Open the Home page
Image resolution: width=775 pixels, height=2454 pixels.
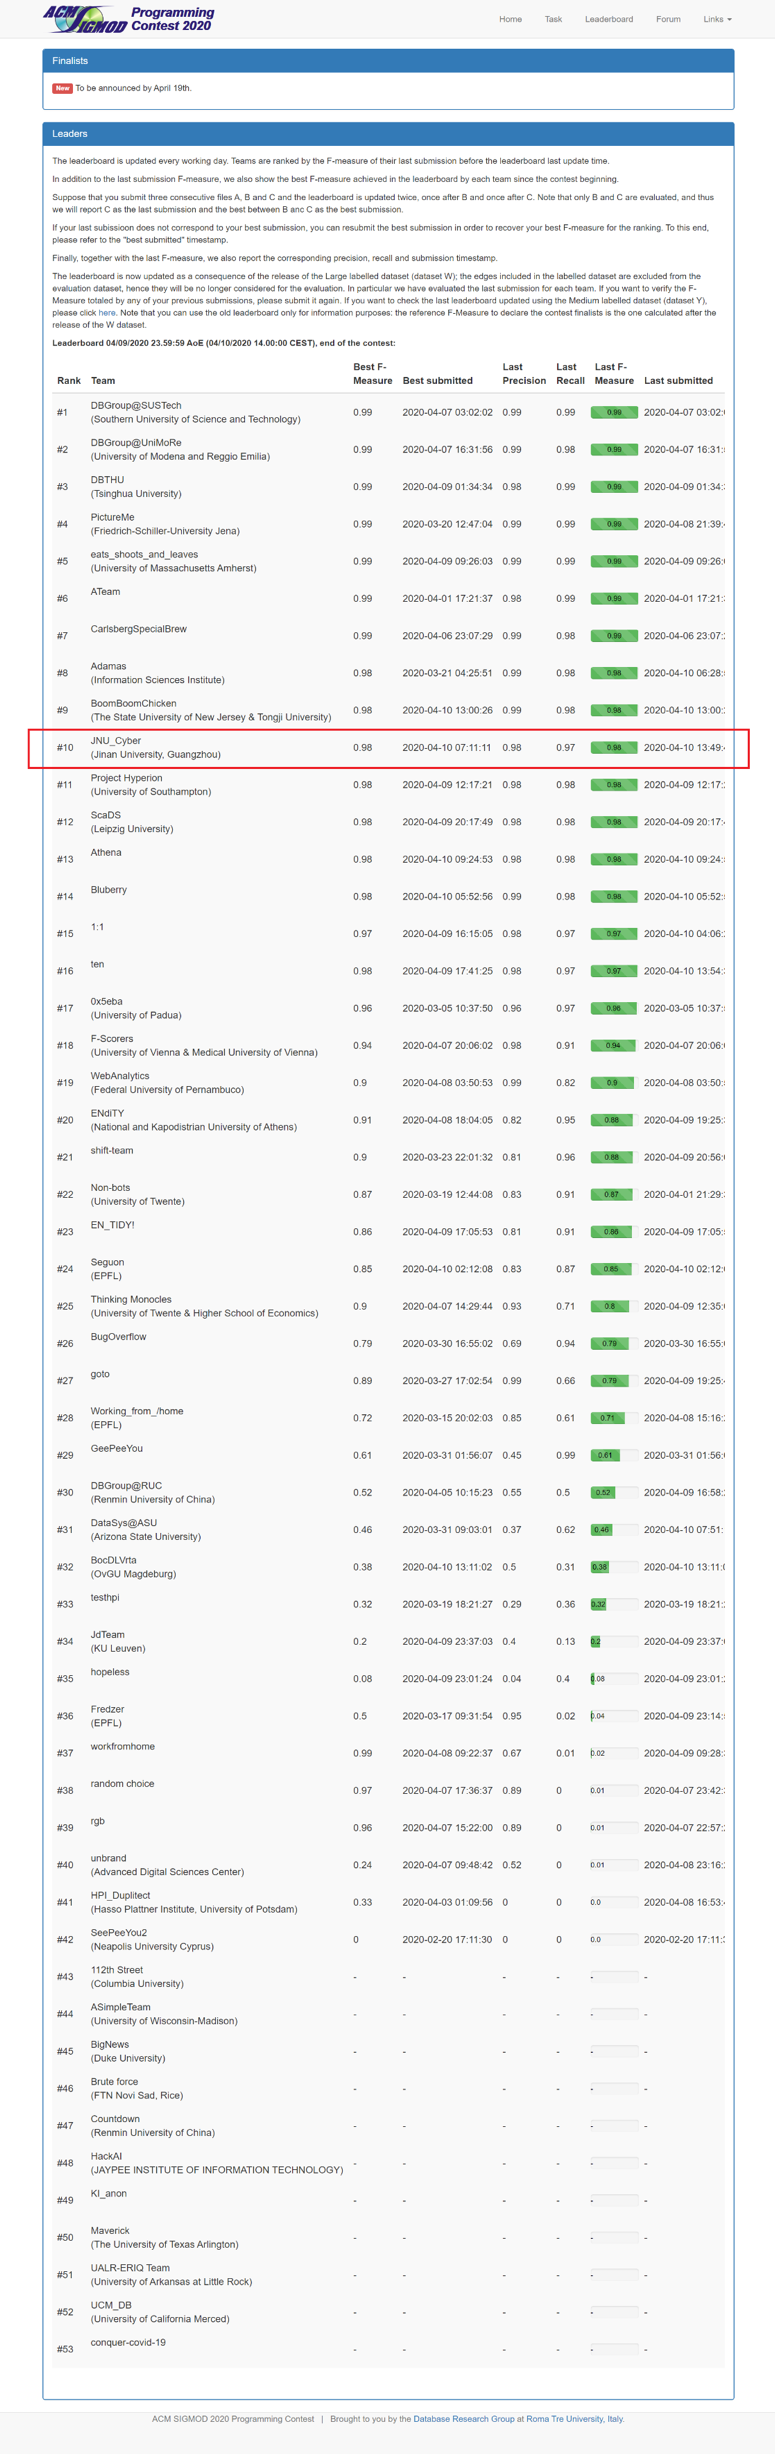pos(510,19)
